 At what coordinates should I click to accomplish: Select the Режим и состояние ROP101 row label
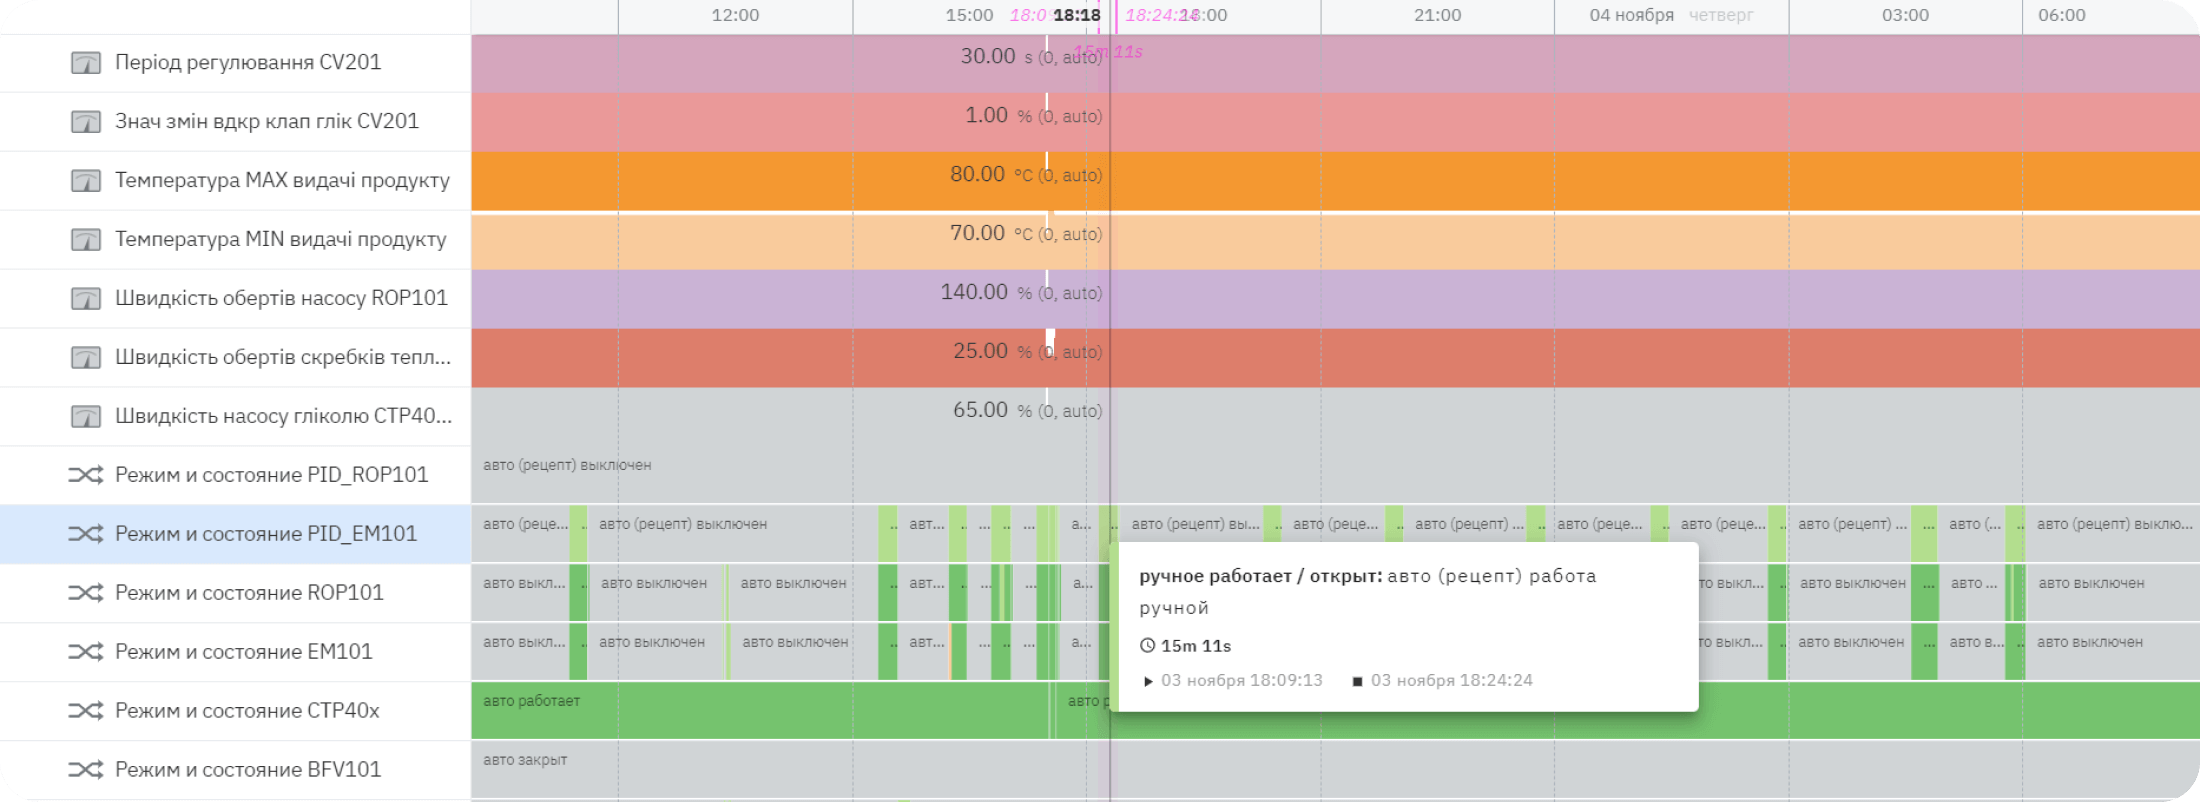click(x=249, y=593)
